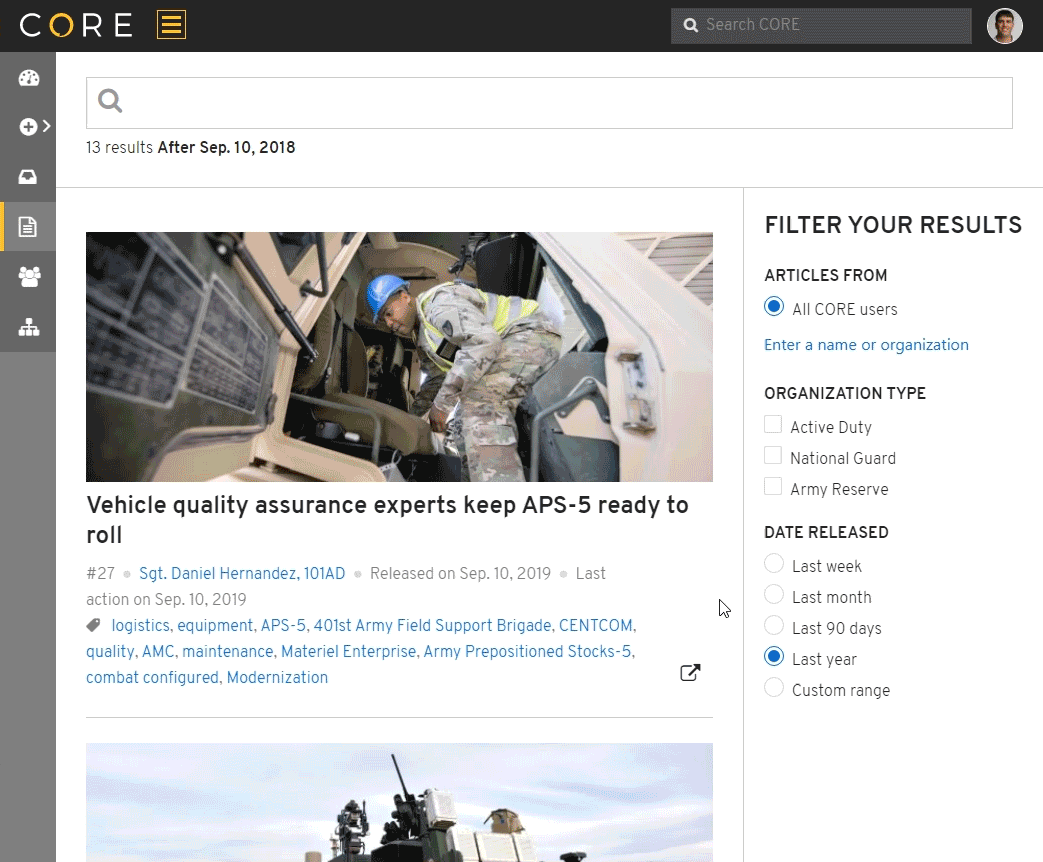The image size is (1043, 862).
Task: Open the CORE hamburger menu
Action: coord(171,25)
